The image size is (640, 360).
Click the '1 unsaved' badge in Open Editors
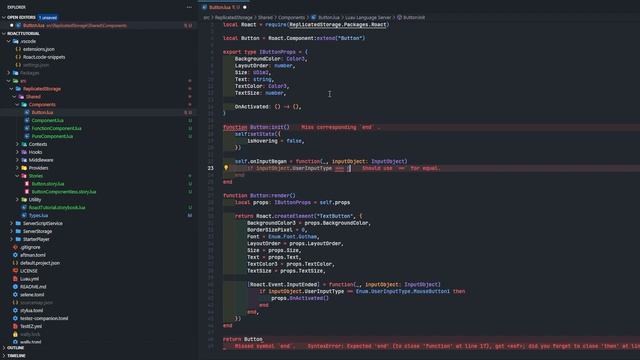(48, 18)
